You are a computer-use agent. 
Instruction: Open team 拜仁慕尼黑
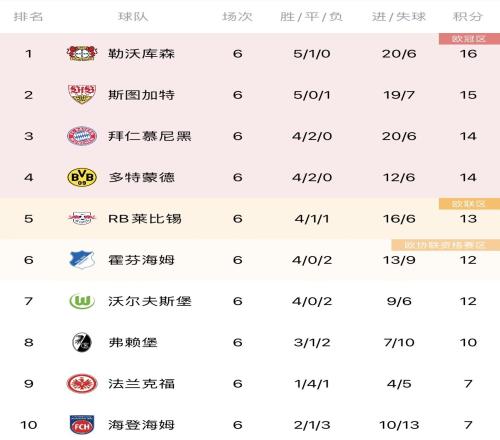[x=150, y=136]
